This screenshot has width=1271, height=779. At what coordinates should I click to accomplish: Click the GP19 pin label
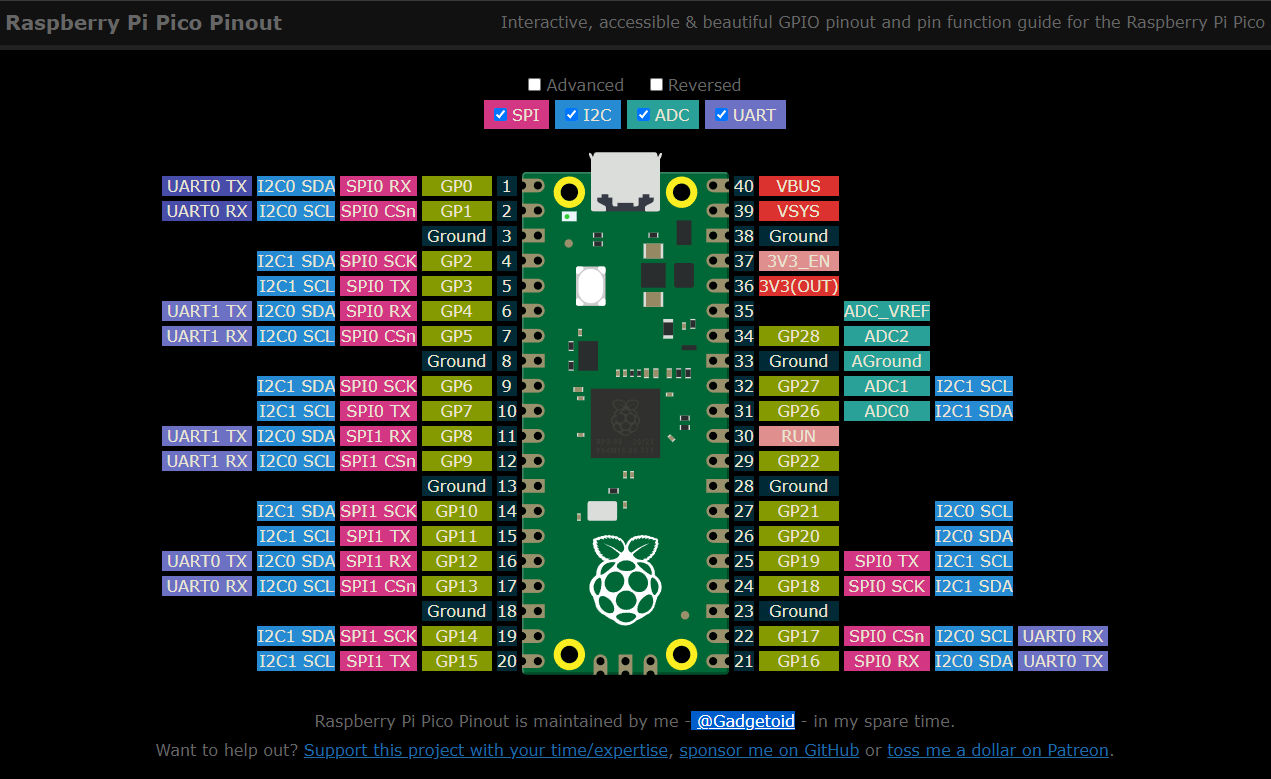[799, 561]
